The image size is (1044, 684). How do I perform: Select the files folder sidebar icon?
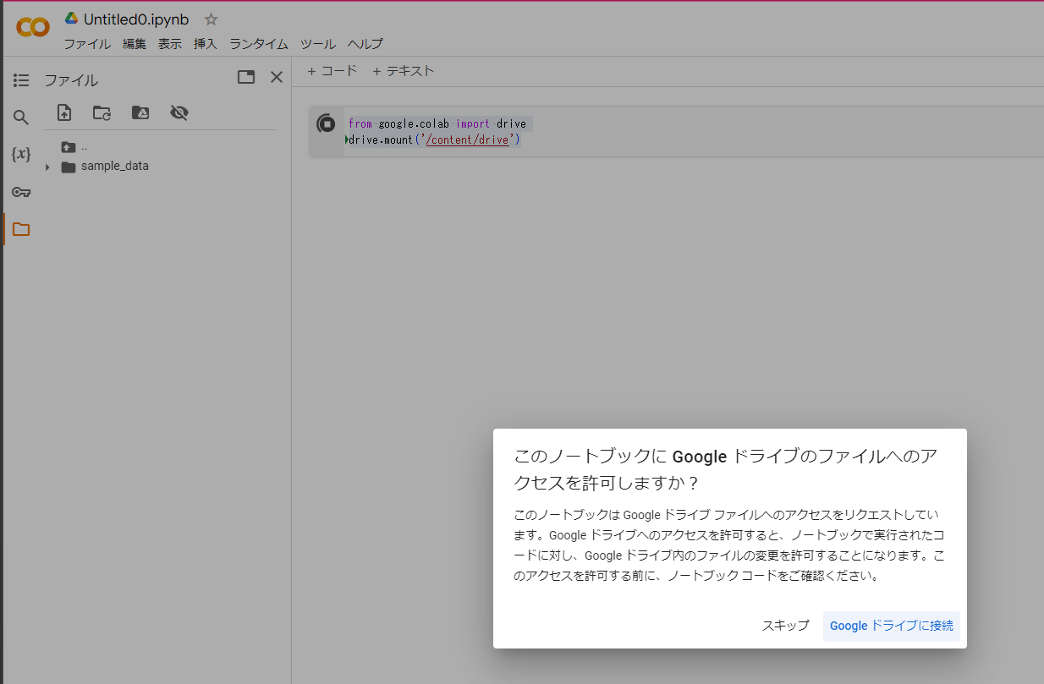pos(21,229)
